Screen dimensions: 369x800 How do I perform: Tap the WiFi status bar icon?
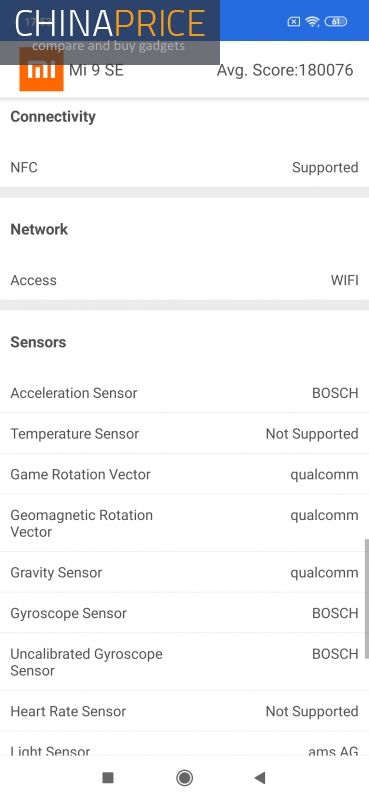(312, 21)
